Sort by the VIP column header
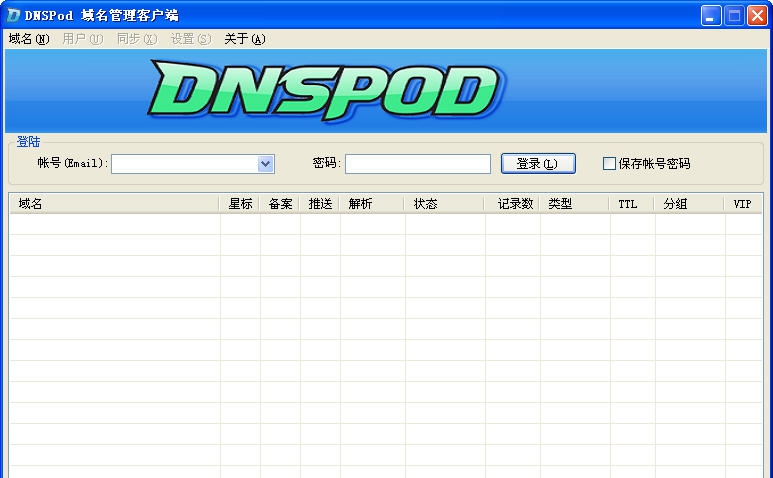Screen dimensions: 773x478 point(743,204)
